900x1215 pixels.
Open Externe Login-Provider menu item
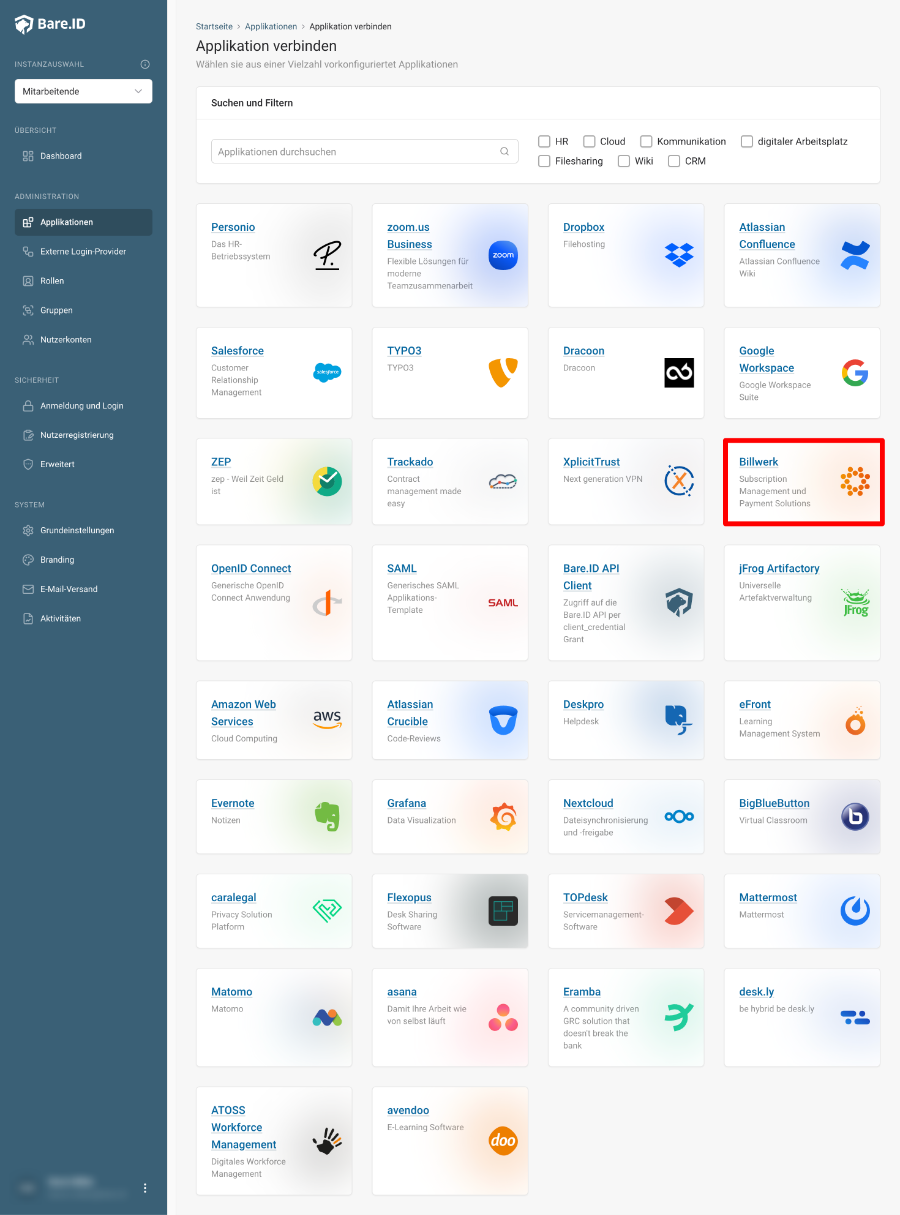tap(83, 251)
